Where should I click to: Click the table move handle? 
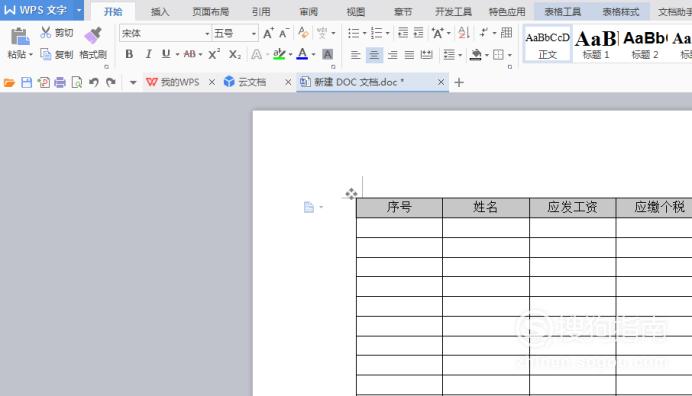351,193
